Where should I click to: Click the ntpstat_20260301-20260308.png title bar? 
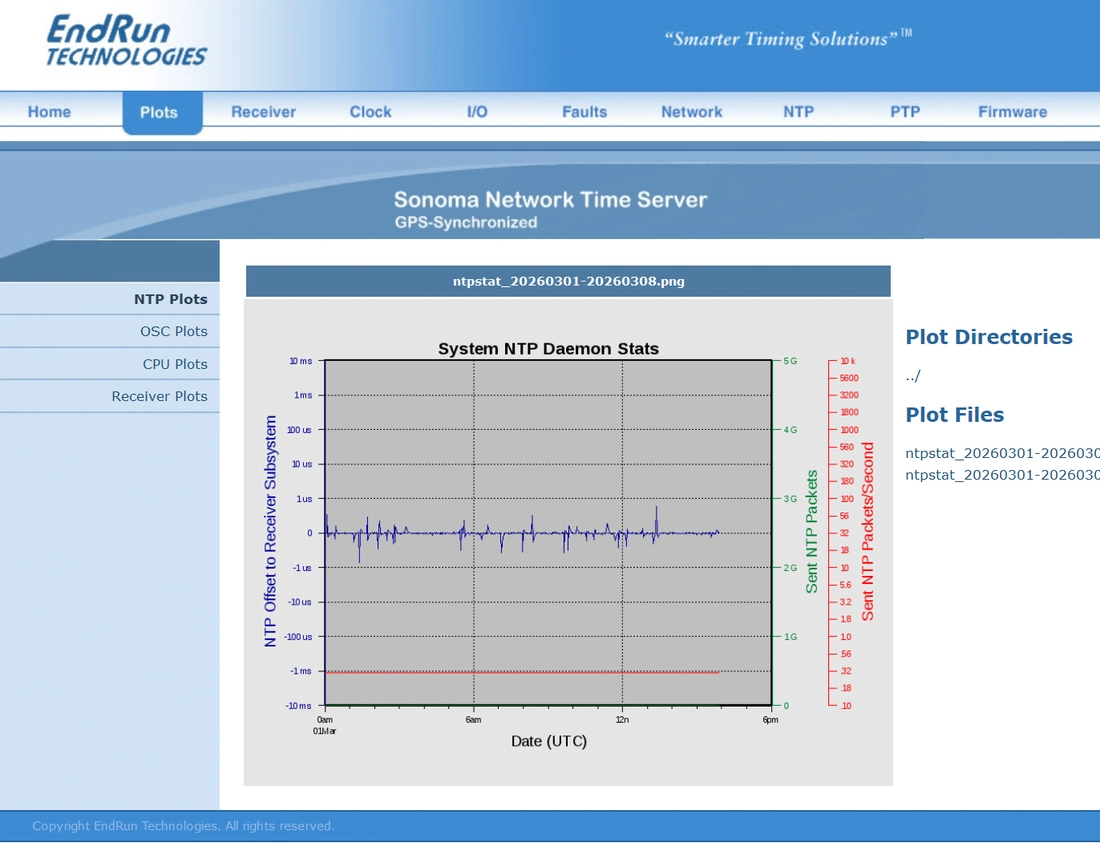tap(568, 281)
